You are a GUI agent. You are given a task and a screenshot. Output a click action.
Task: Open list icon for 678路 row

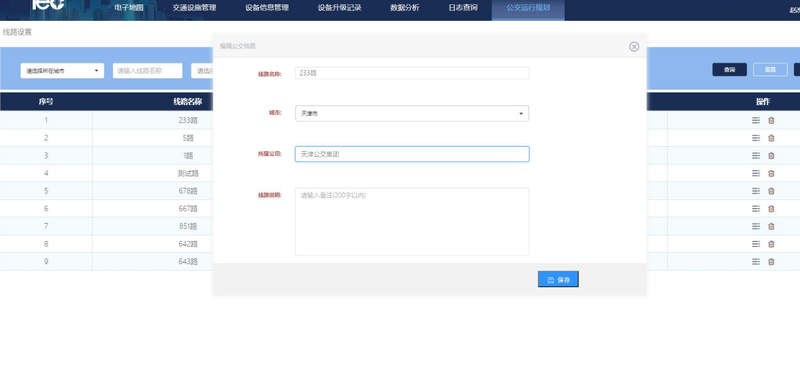[x=756, y=191]
